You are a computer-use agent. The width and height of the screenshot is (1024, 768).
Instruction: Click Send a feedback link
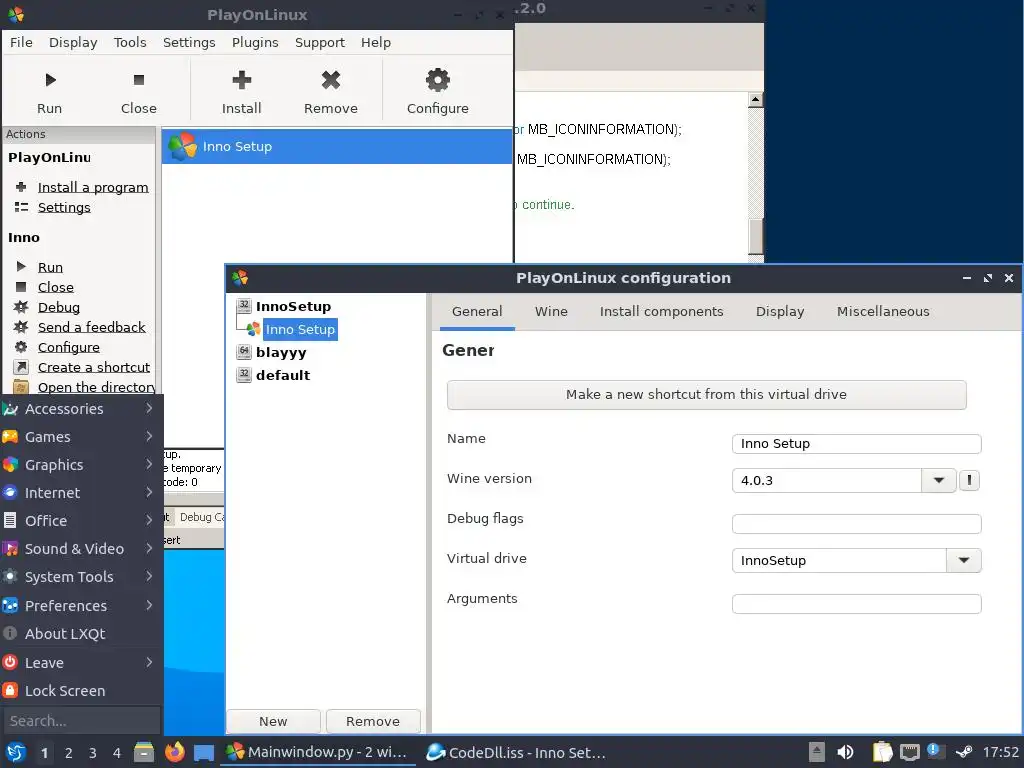[91, 327]
